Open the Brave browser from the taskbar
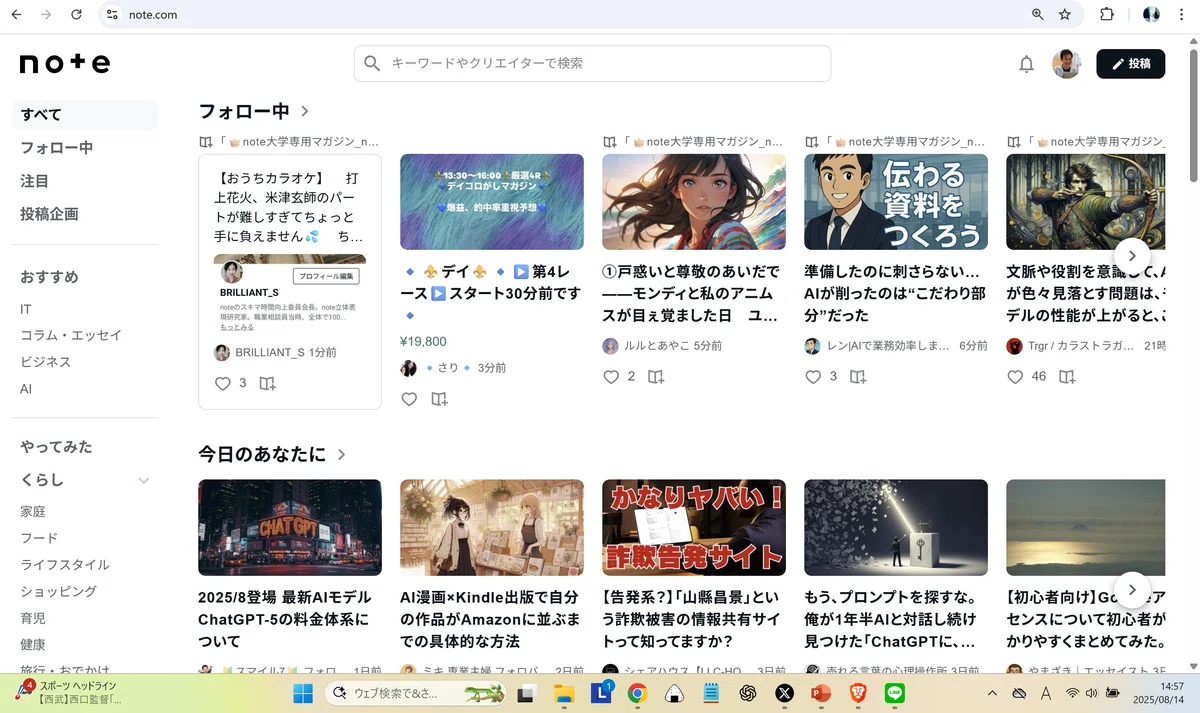This screenshot has width=1200, height=713. click(857, 693)
